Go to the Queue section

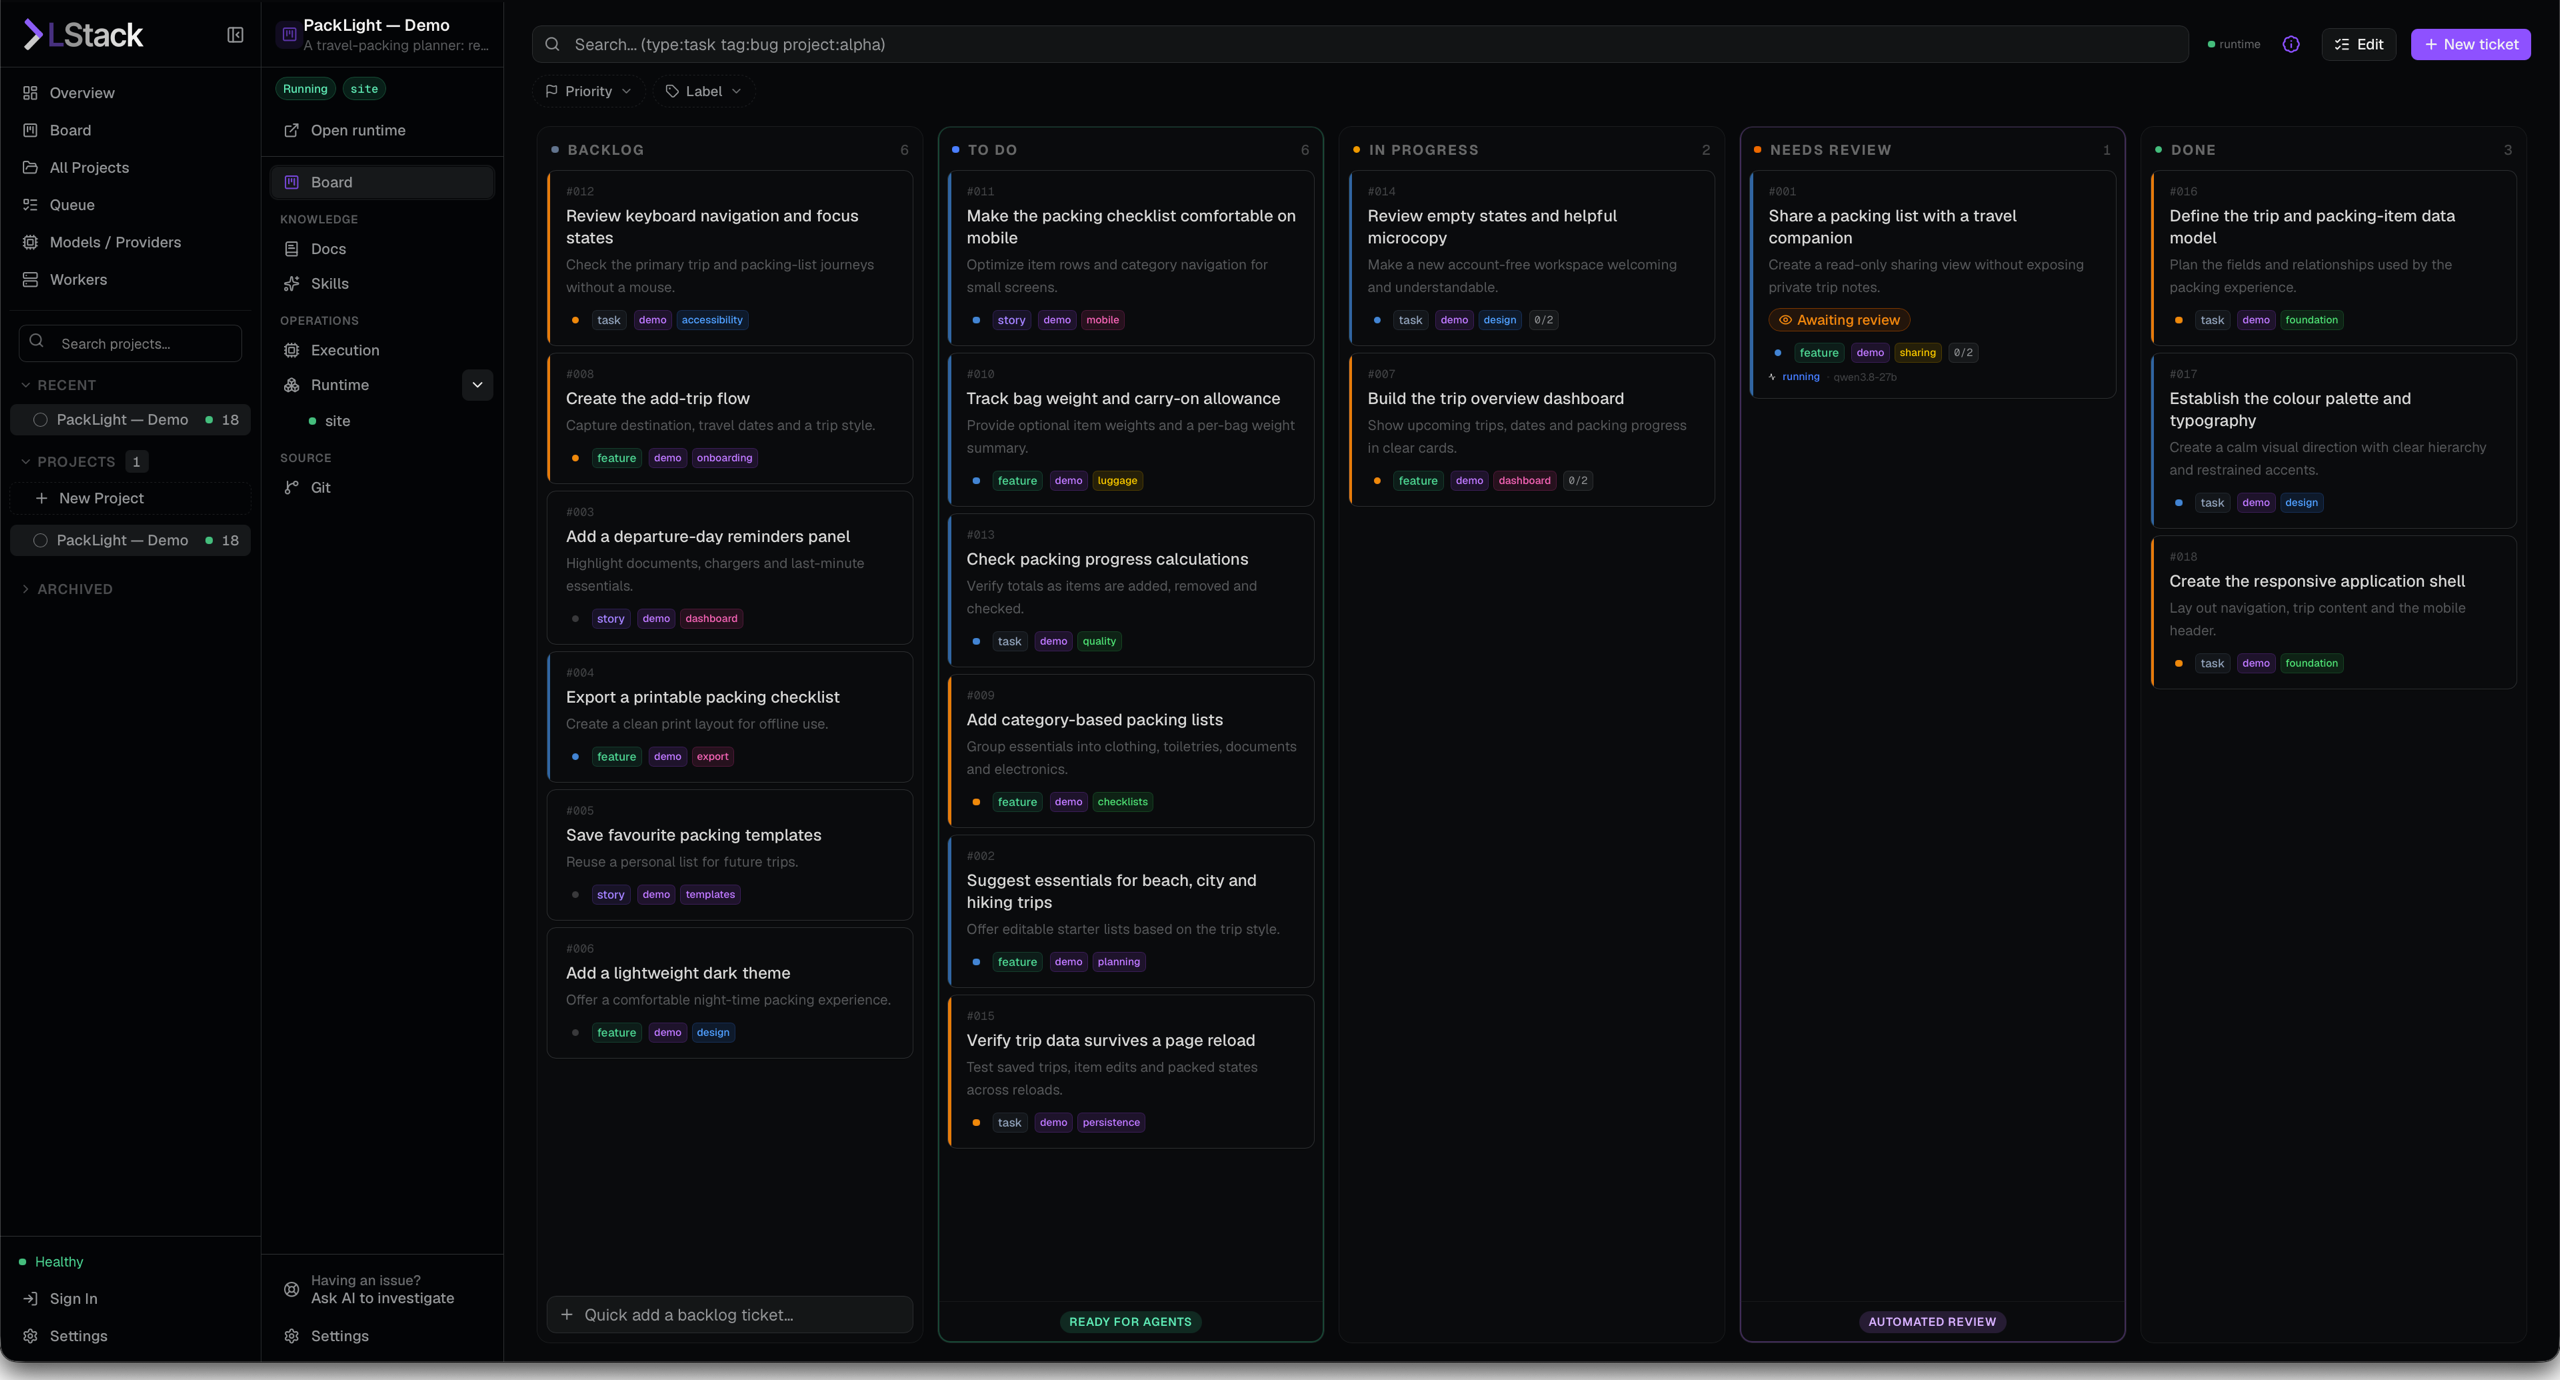pyautogui.click(x=72, y=205)
